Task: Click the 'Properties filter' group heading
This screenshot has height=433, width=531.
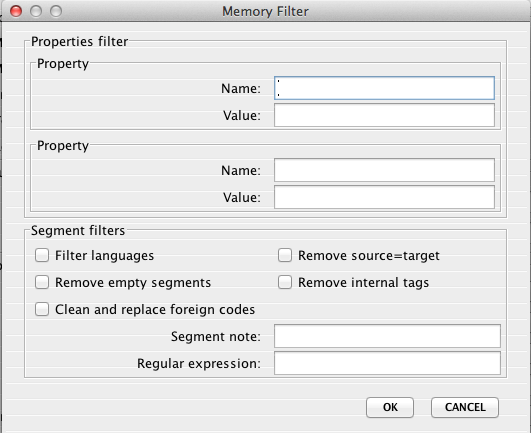Action: click(80, 42)
